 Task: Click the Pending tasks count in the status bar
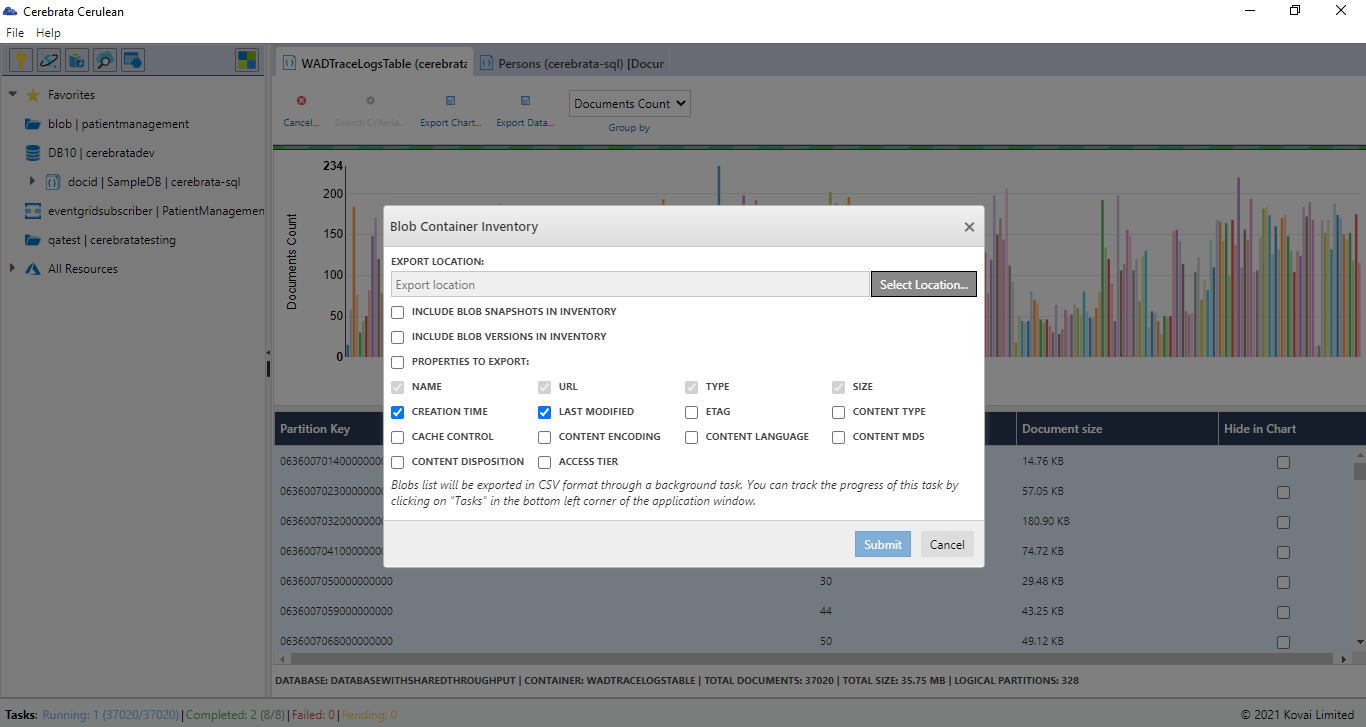click(369, 715)
